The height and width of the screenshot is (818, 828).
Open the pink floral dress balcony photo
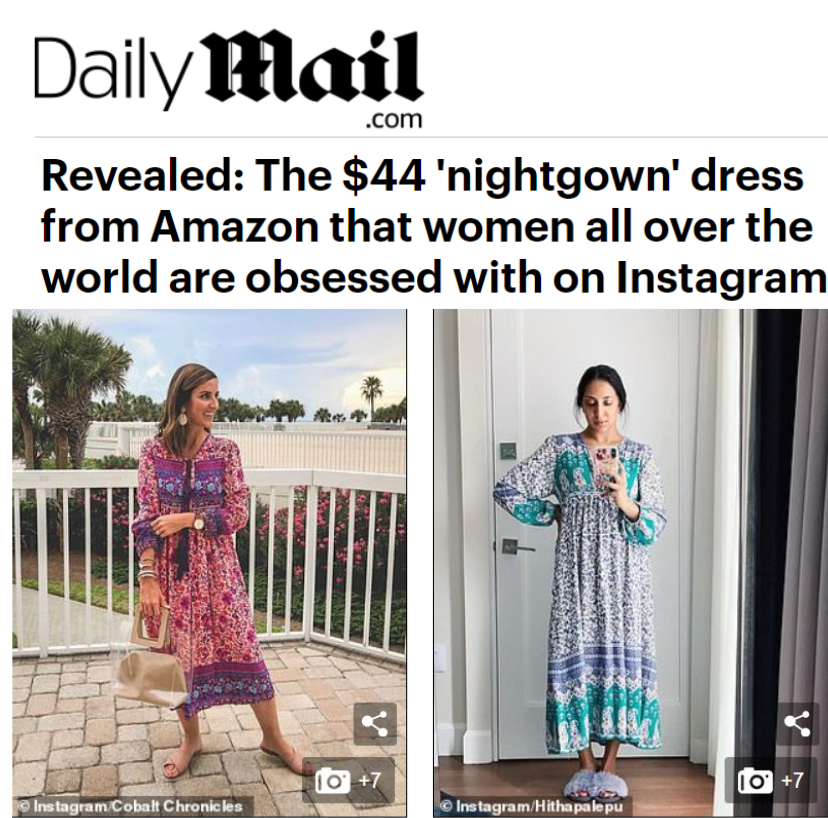coord(210,563)
